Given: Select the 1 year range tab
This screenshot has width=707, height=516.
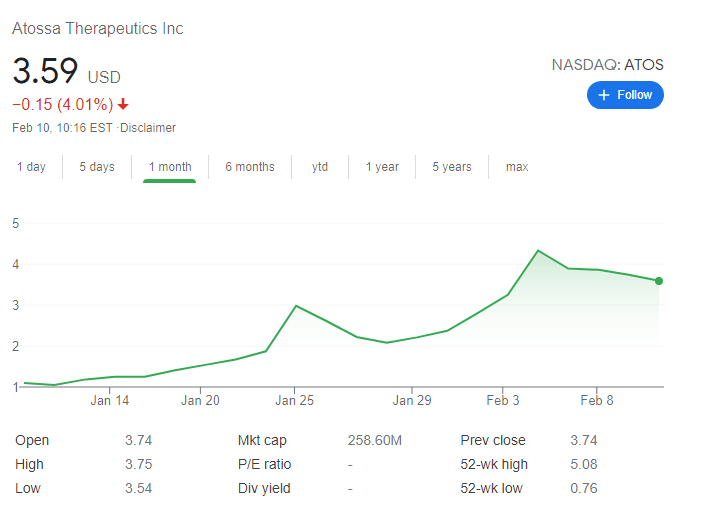Looking at the screenshot, I should pos(382,167).
